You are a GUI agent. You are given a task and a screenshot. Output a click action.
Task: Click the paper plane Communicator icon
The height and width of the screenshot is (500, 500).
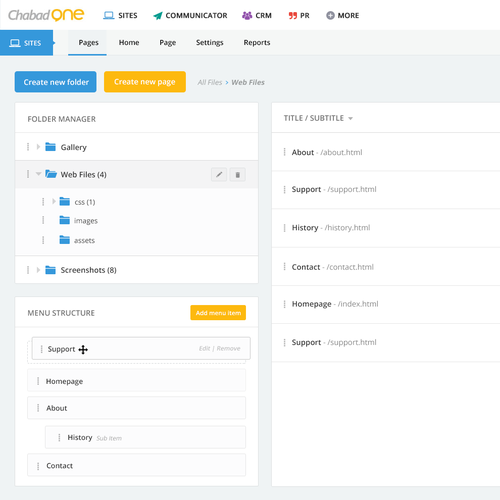158,16
